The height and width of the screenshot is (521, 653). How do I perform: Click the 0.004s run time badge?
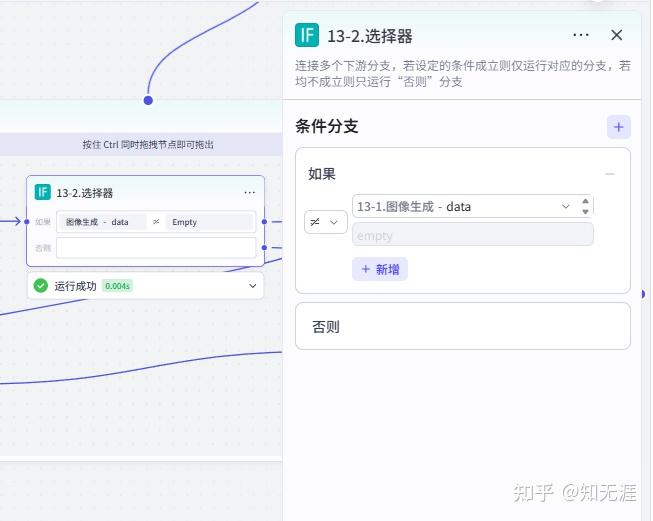(117, 286)
